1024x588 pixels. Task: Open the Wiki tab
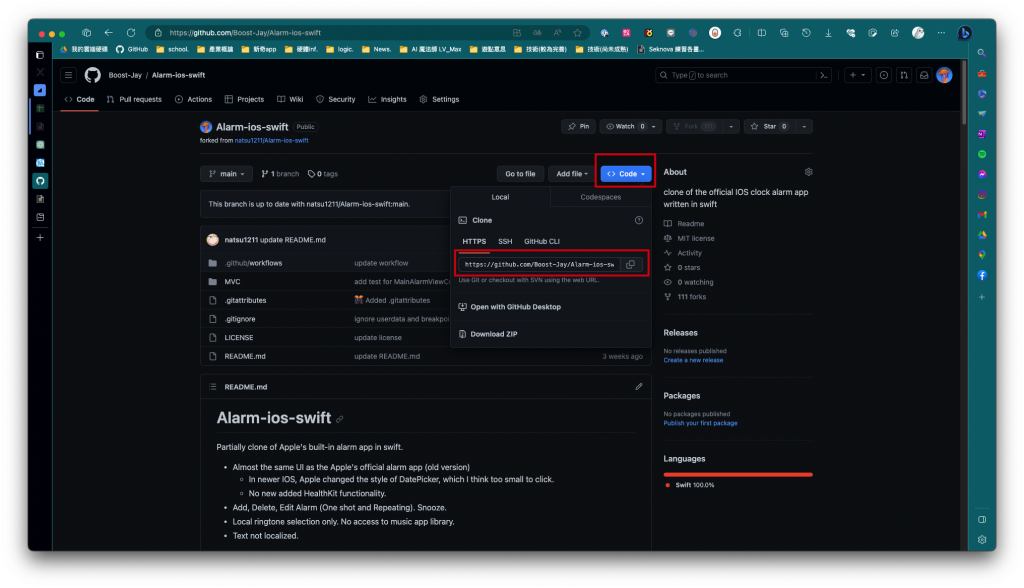[x=290, y=99]
